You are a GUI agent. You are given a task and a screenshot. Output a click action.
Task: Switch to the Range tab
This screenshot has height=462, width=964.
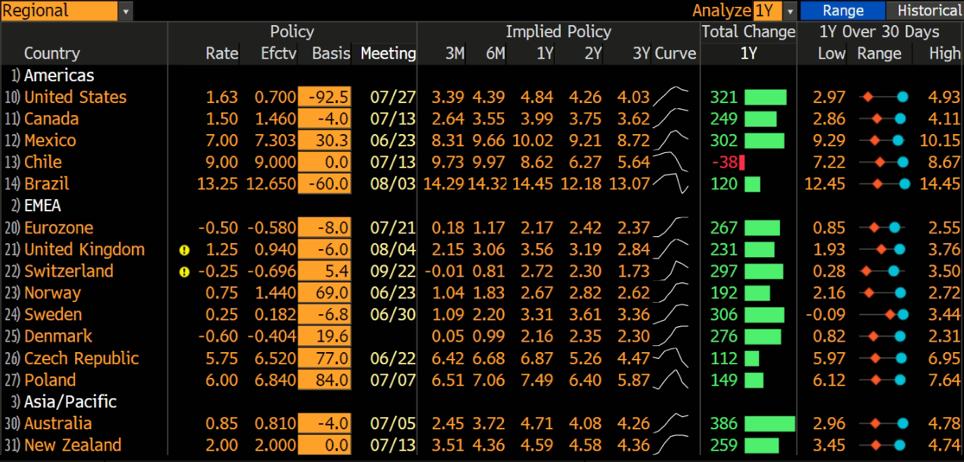click(843, 10)
